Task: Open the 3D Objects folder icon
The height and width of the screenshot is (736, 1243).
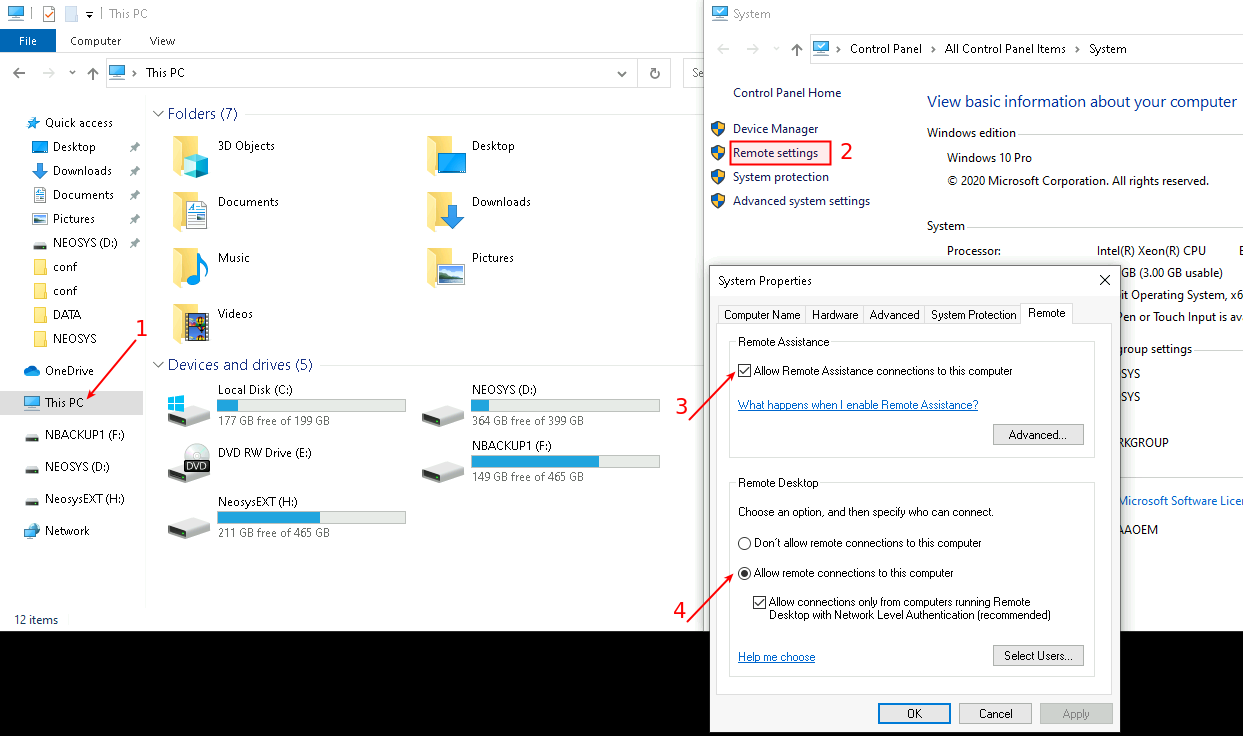Action: point(190,156)
